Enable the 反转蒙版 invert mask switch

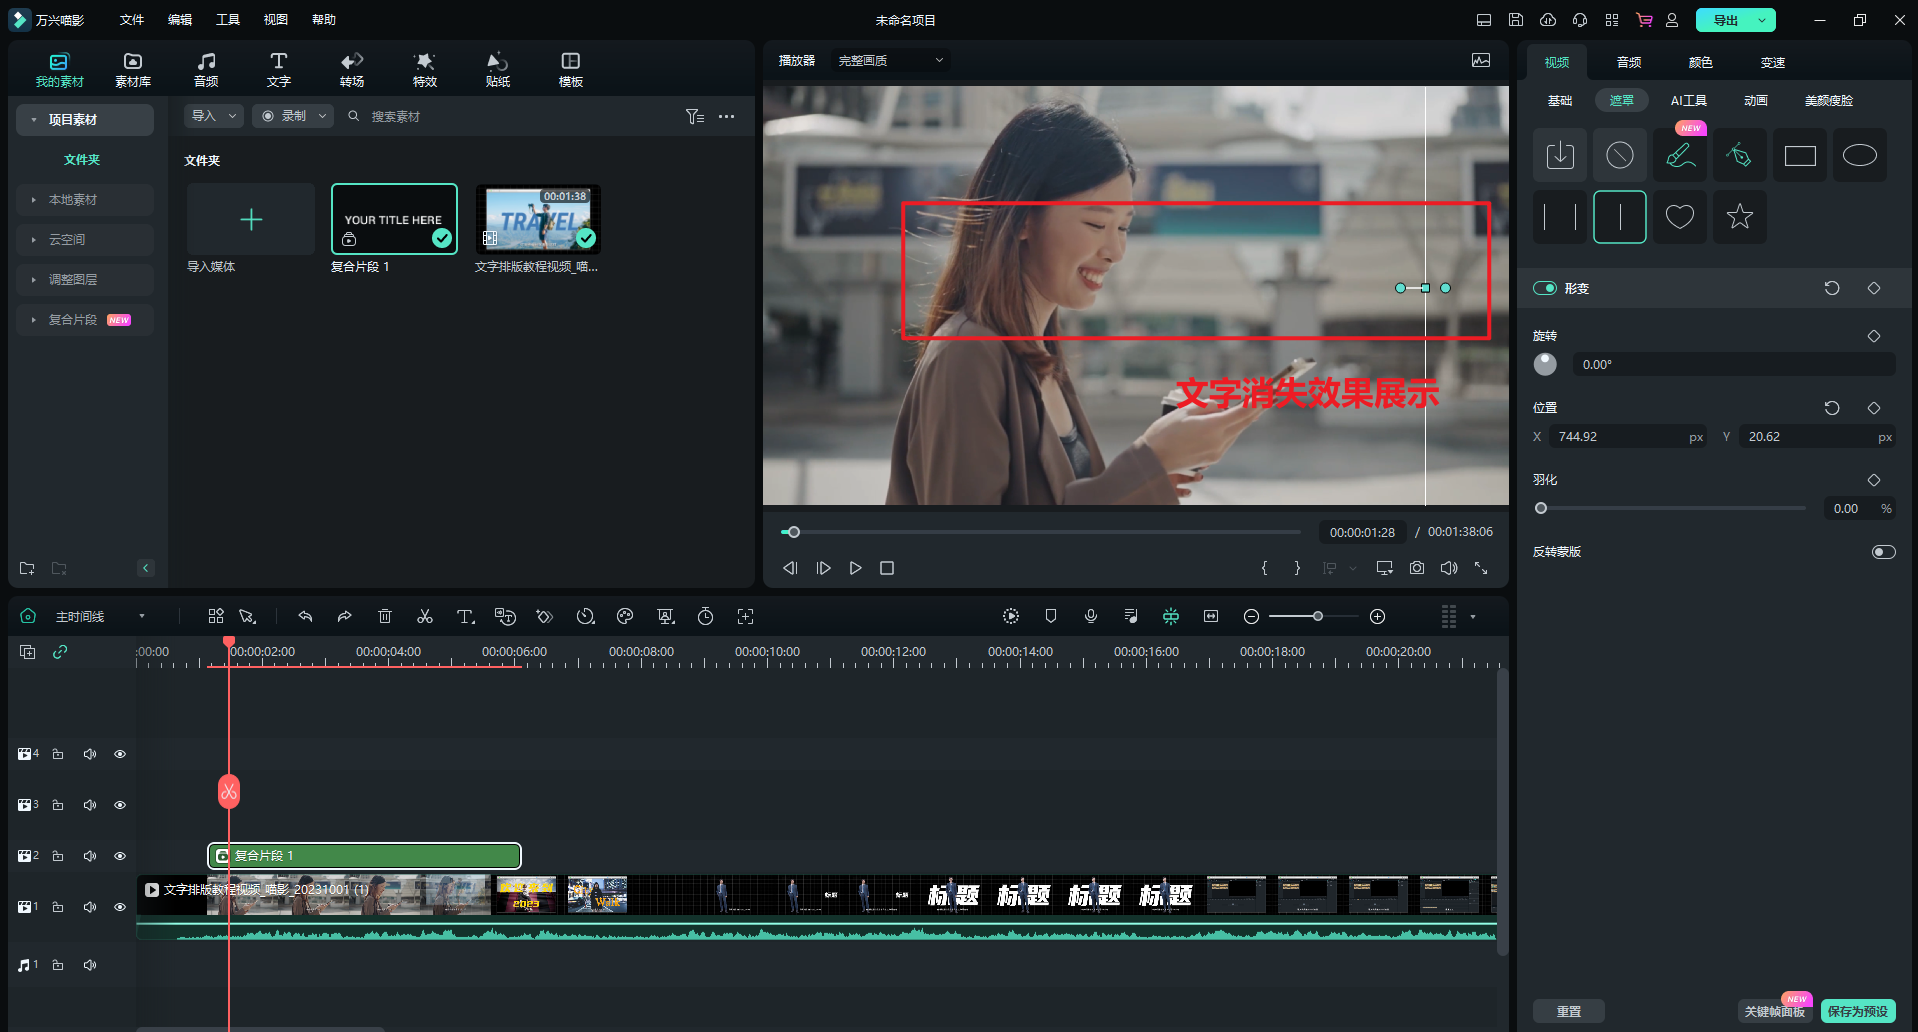[x=1883, y=552]
